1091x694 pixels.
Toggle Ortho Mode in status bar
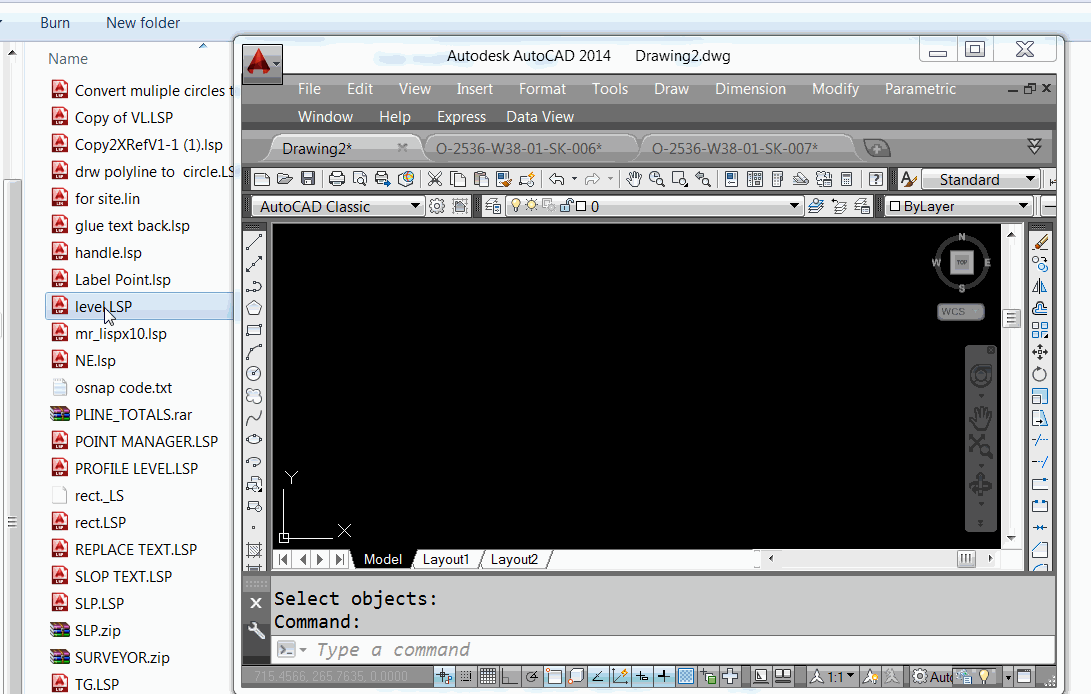pyautogui.click(x=510, y=676)
